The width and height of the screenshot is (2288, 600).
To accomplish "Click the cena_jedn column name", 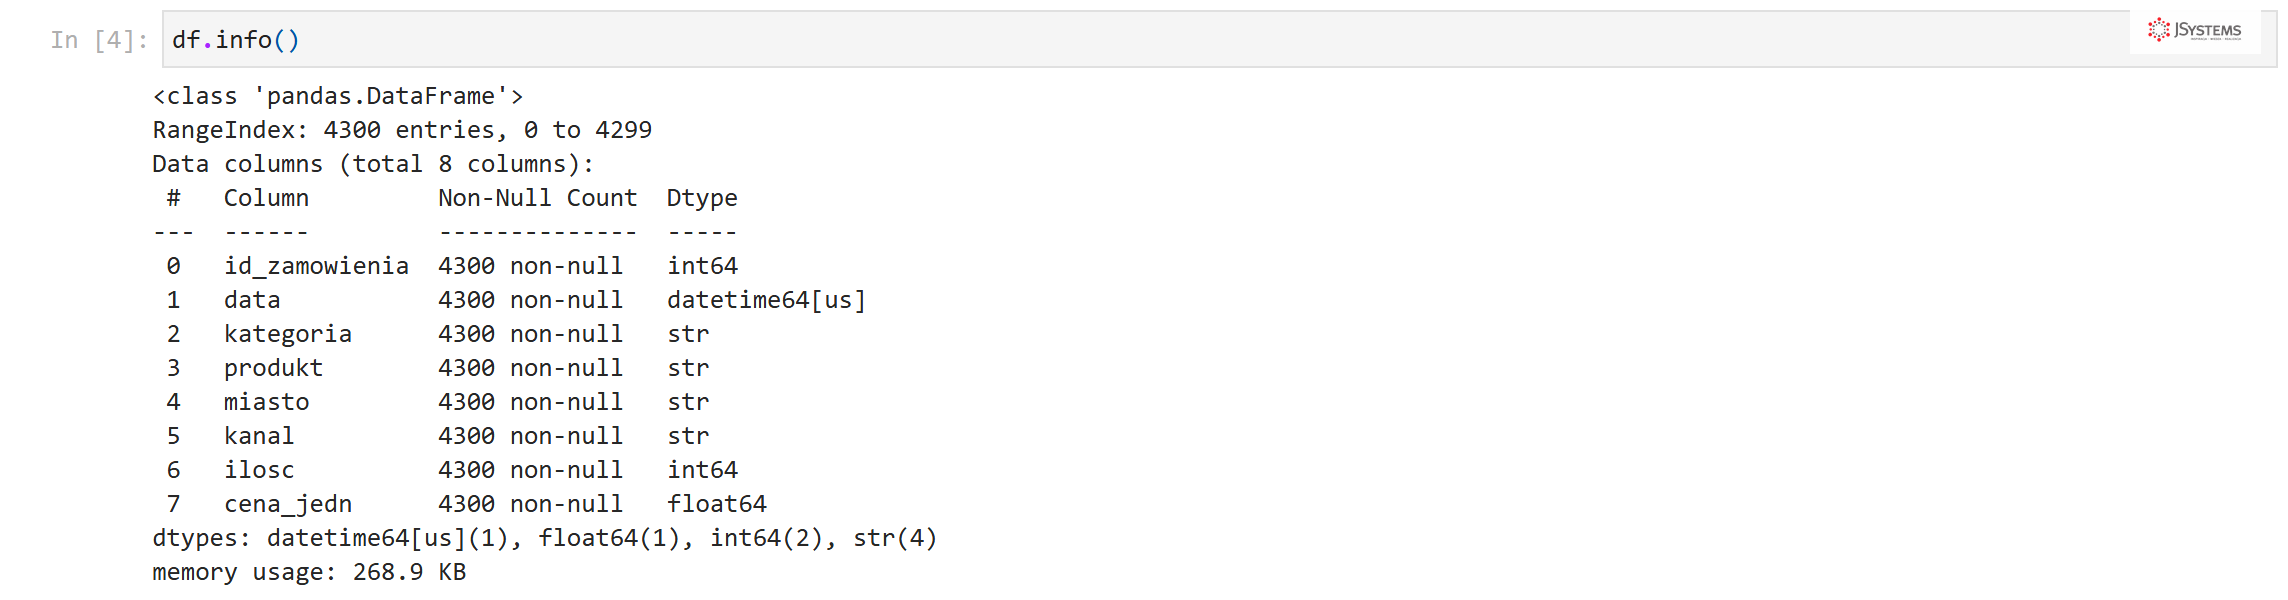I will [288, 504].
